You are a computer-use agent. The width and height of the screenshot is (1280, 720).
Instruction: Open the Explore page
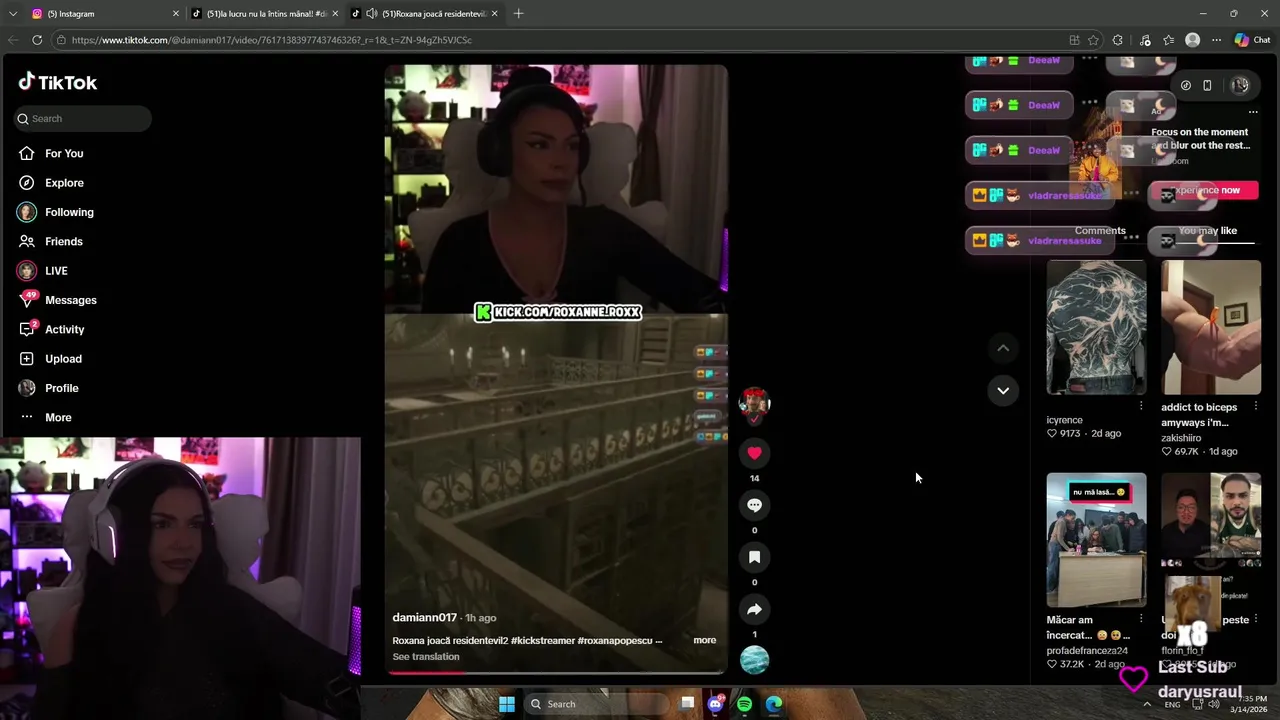(x=64, y=183)
